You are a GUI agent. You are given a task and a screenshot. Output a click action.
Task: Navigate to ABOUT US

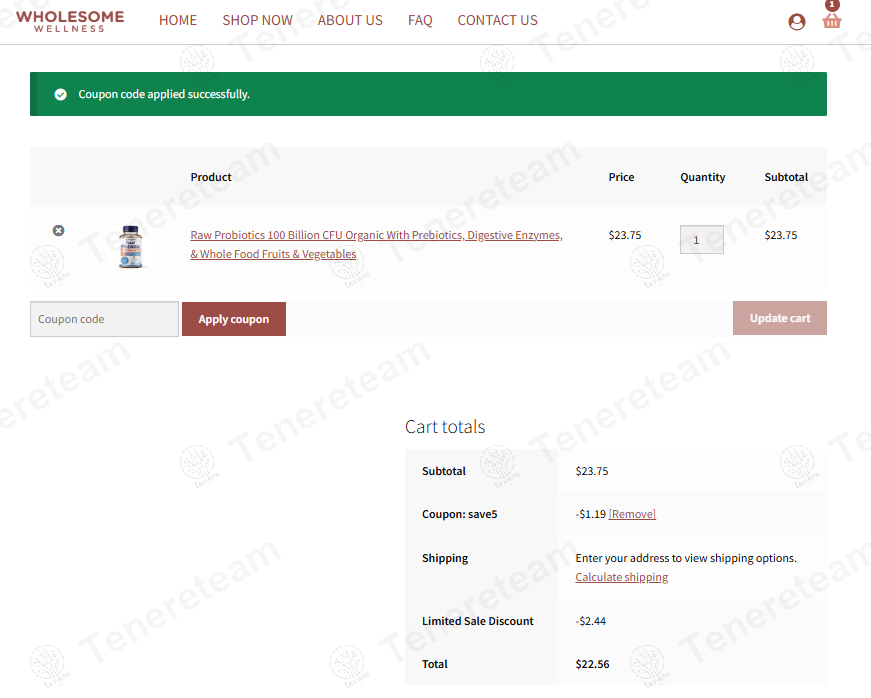pos(350,20)
